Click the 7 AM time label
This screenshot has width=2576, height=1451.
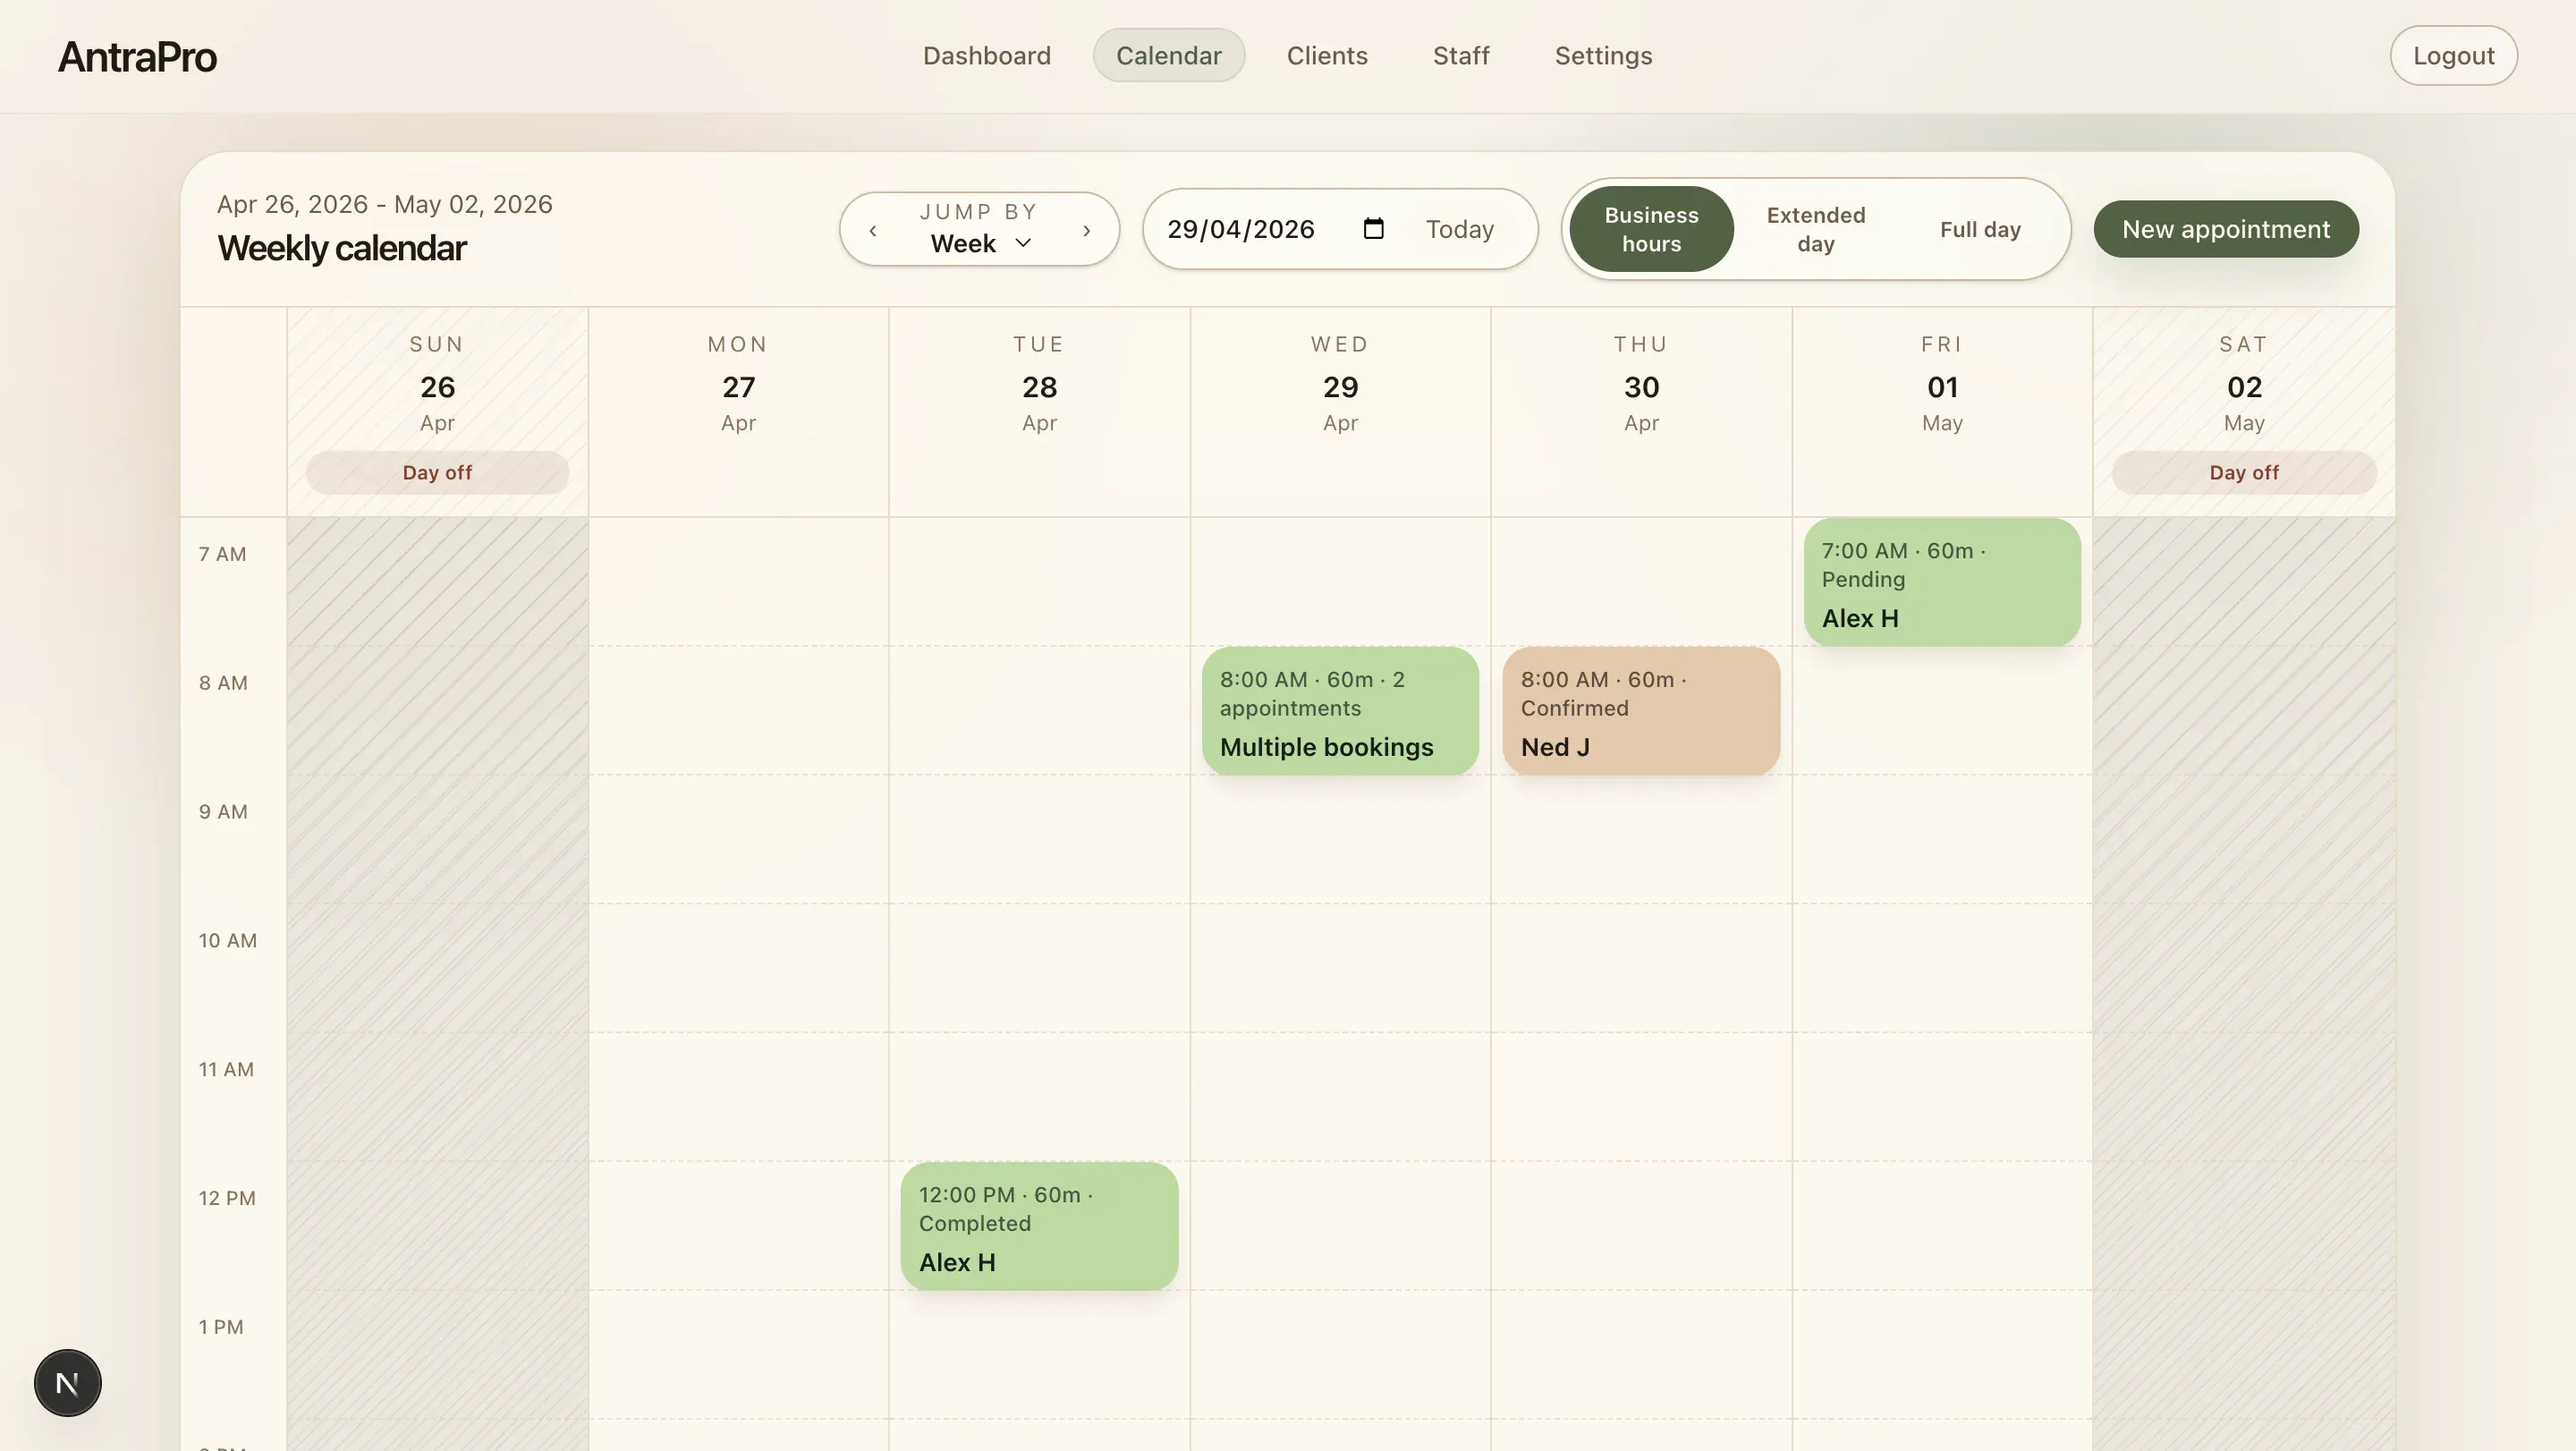[222, 554]
